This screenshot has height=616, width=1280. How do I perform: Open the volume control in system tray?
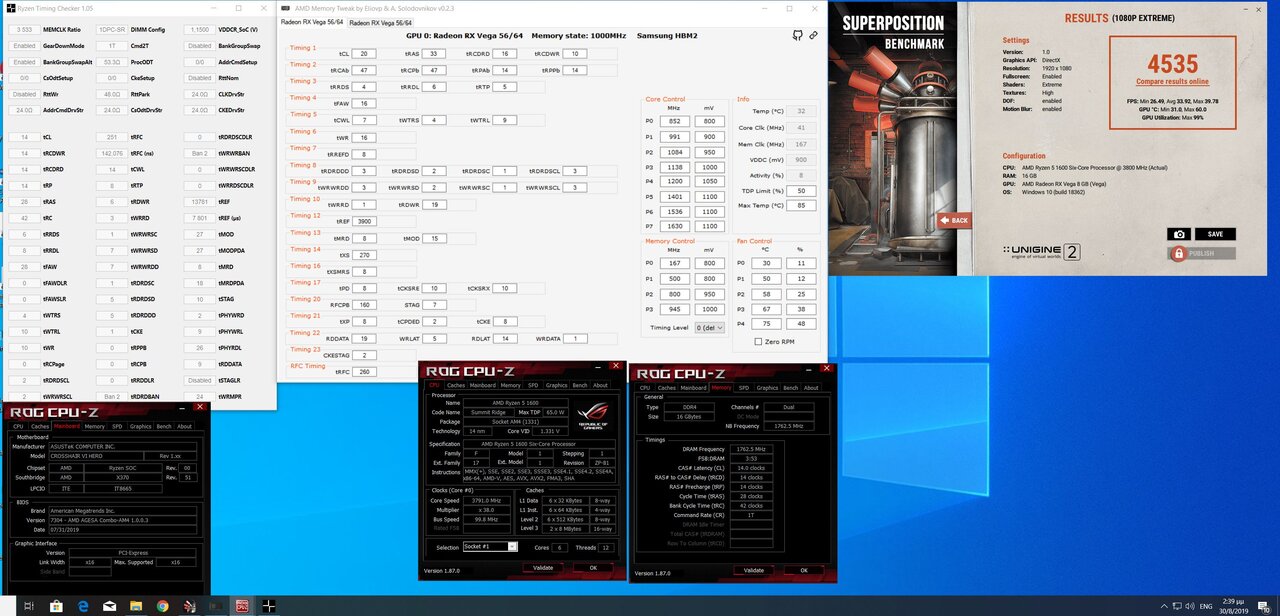(x=1191, y=606)
